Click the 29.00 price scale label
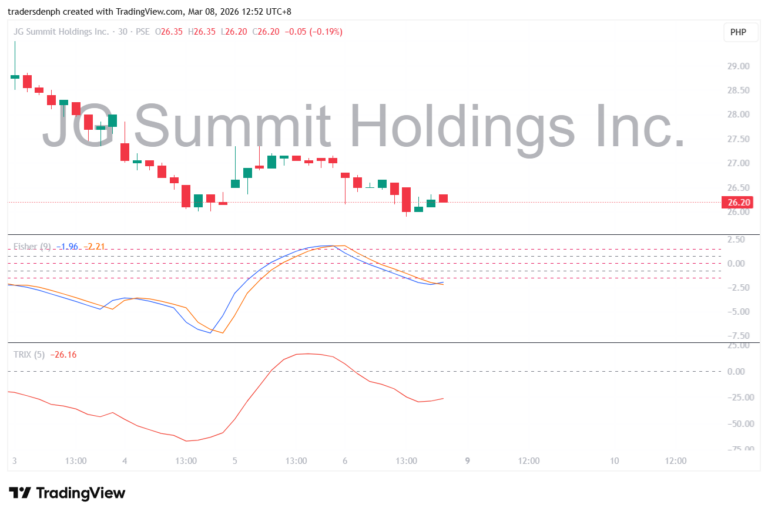 [x=738, y=66]
